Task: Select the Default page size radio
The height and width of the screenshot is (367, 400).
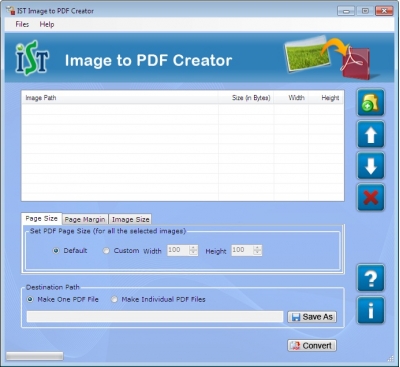Action: (x=56, y=251)
